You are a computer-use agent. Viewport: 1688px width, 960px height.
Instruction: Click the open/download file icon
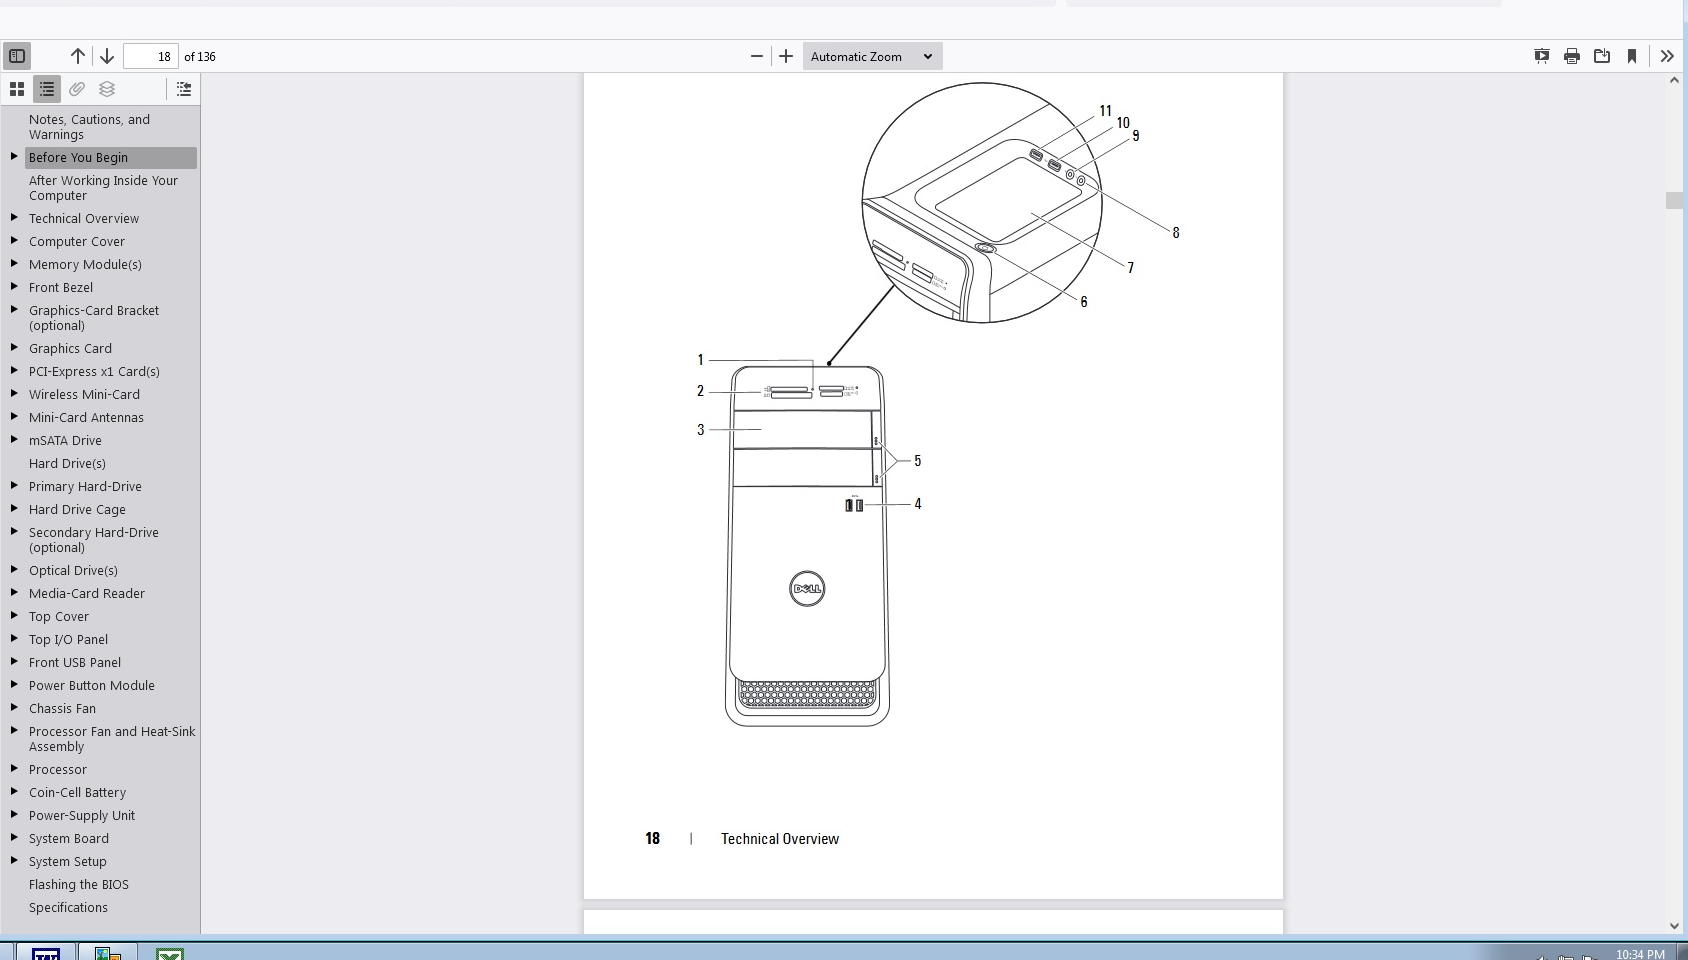coord(1602,56)
